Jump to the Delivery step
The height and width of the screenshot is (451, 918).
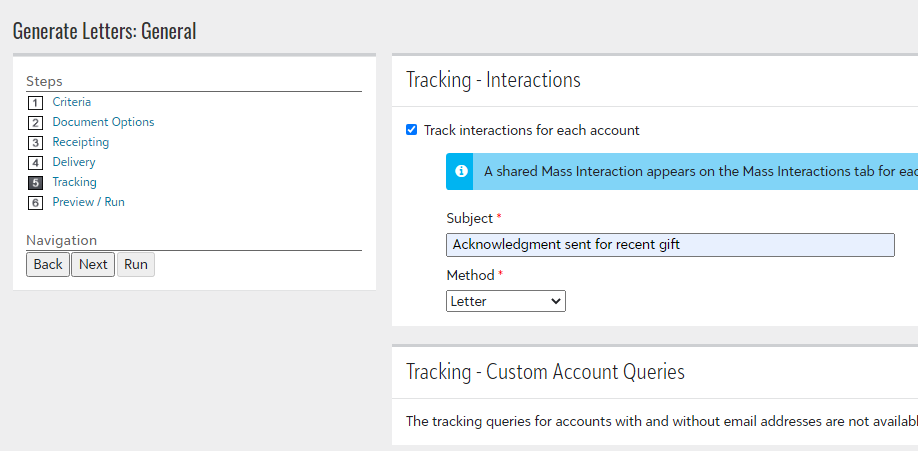click(74, 162)
